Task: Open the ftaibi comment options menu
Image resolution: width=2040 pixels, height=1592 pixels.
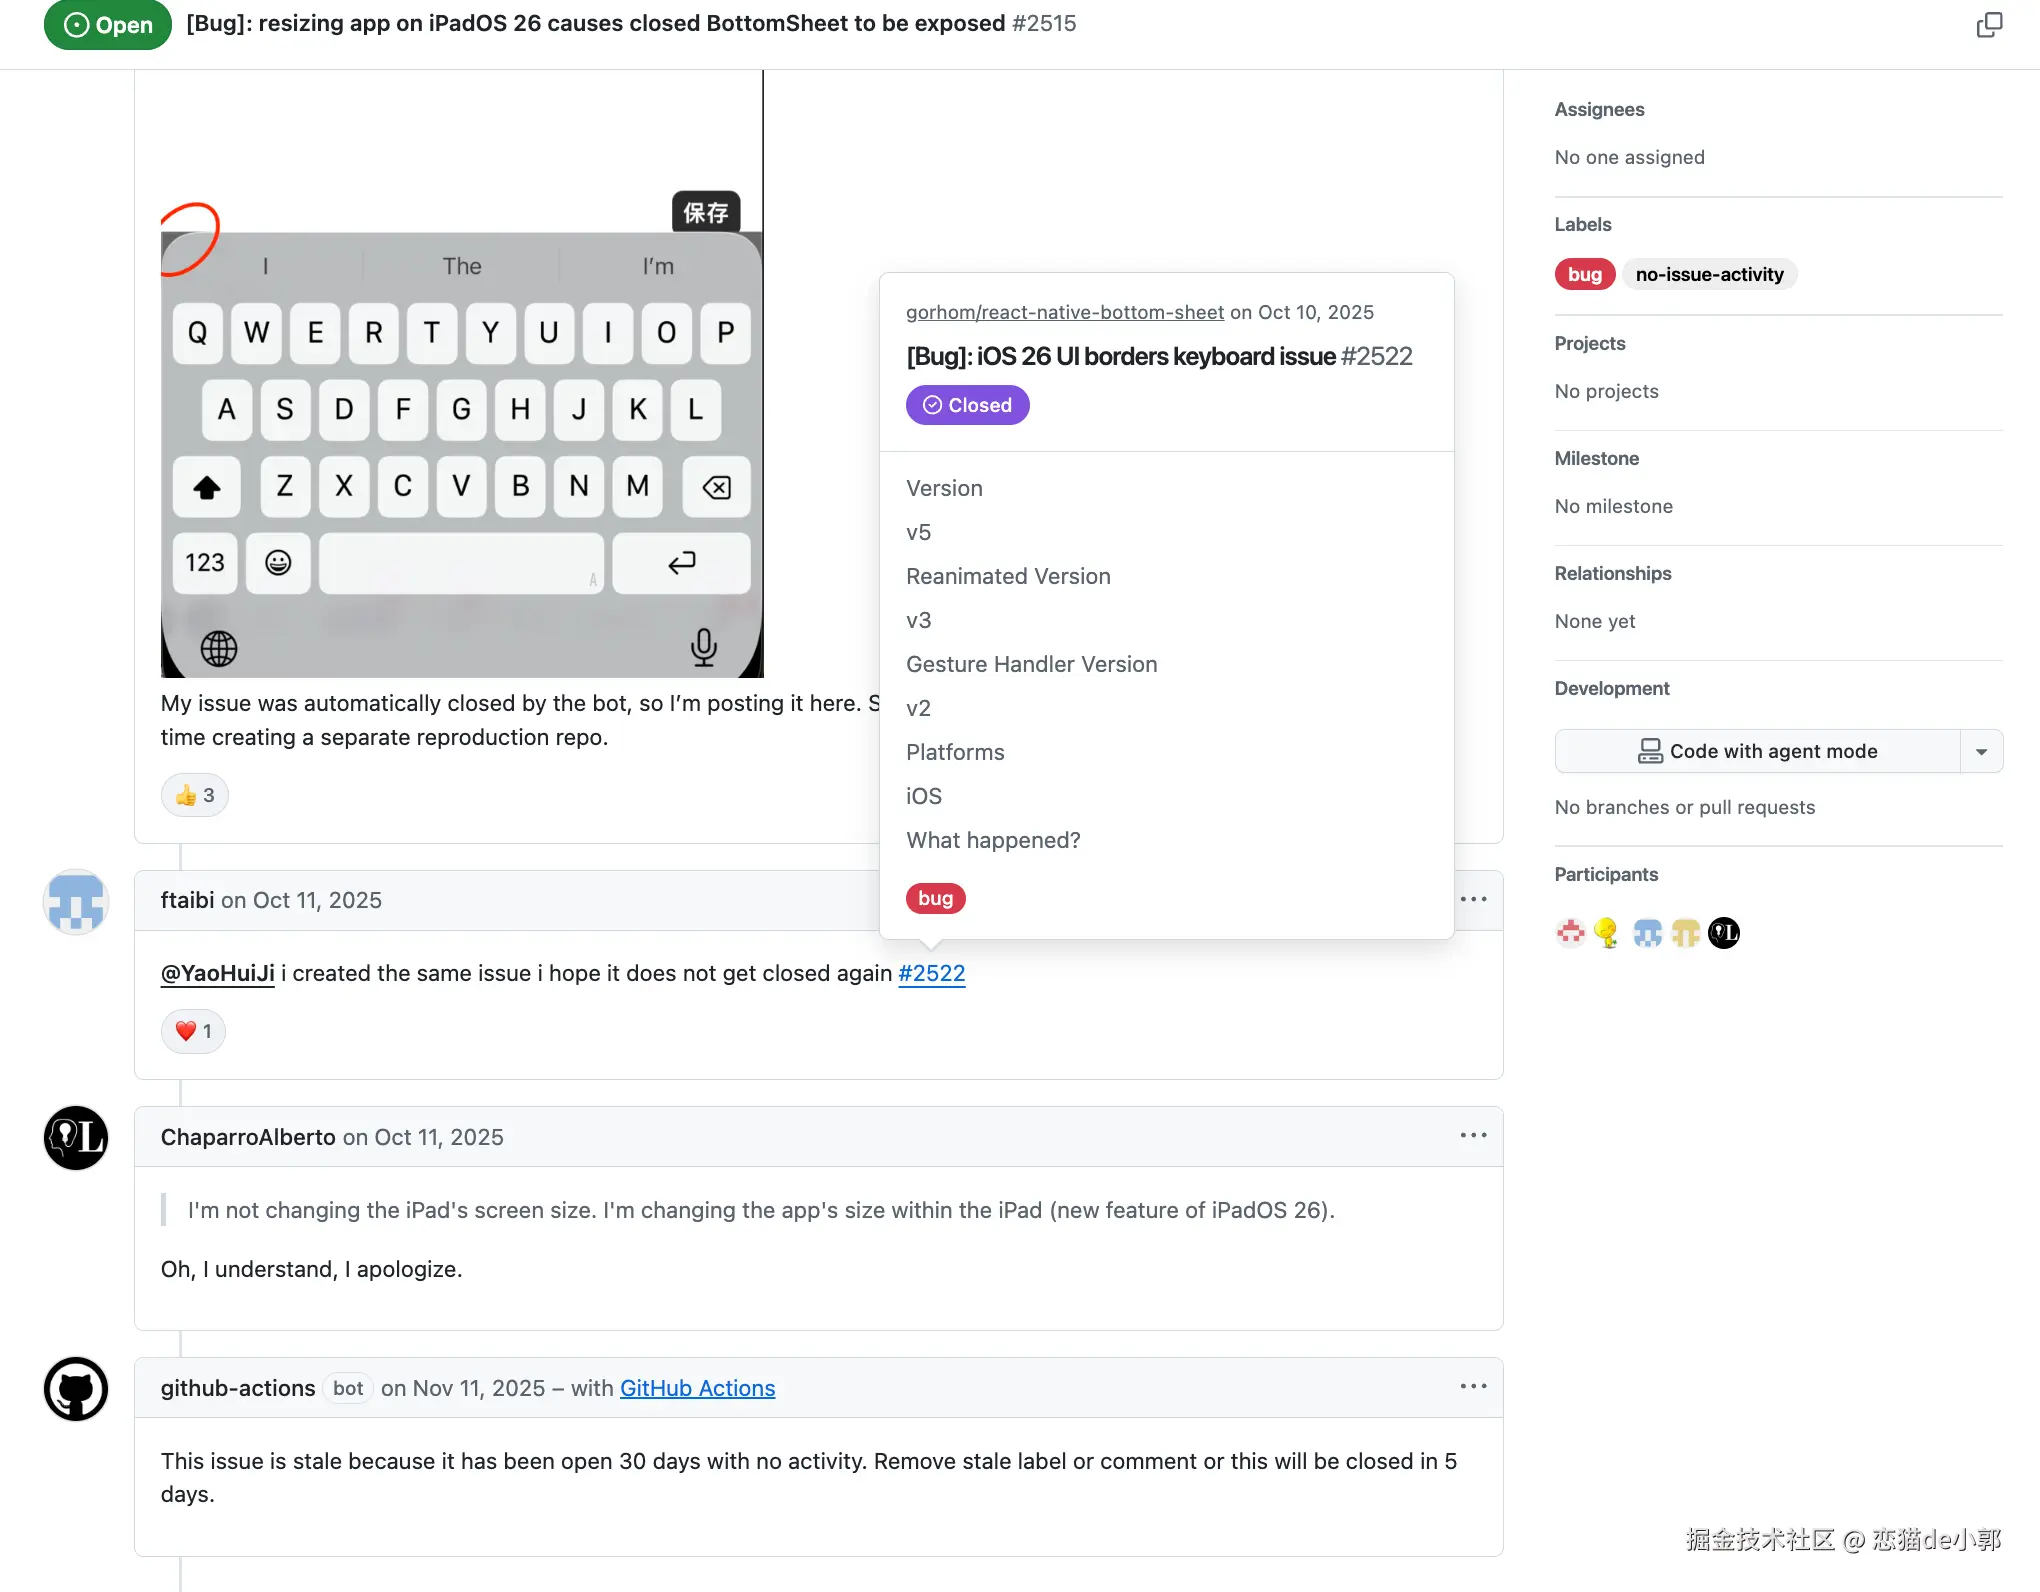Action: click(x=1473, y=899)
